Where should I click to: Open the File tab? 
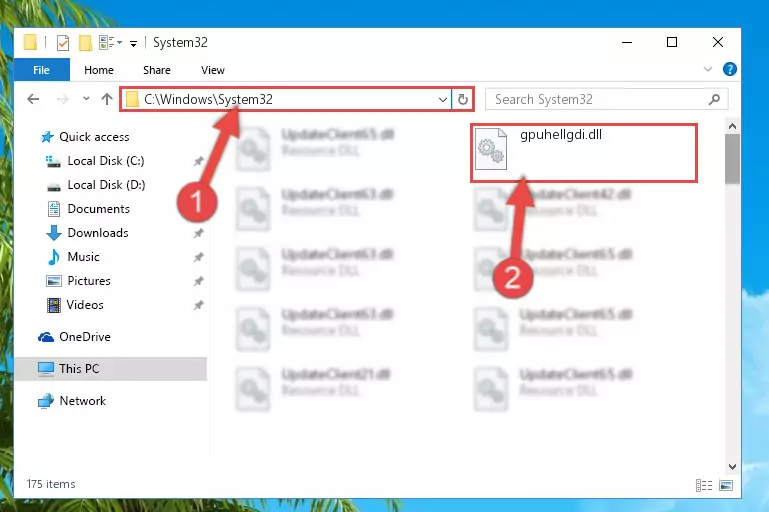coord(42,70)
